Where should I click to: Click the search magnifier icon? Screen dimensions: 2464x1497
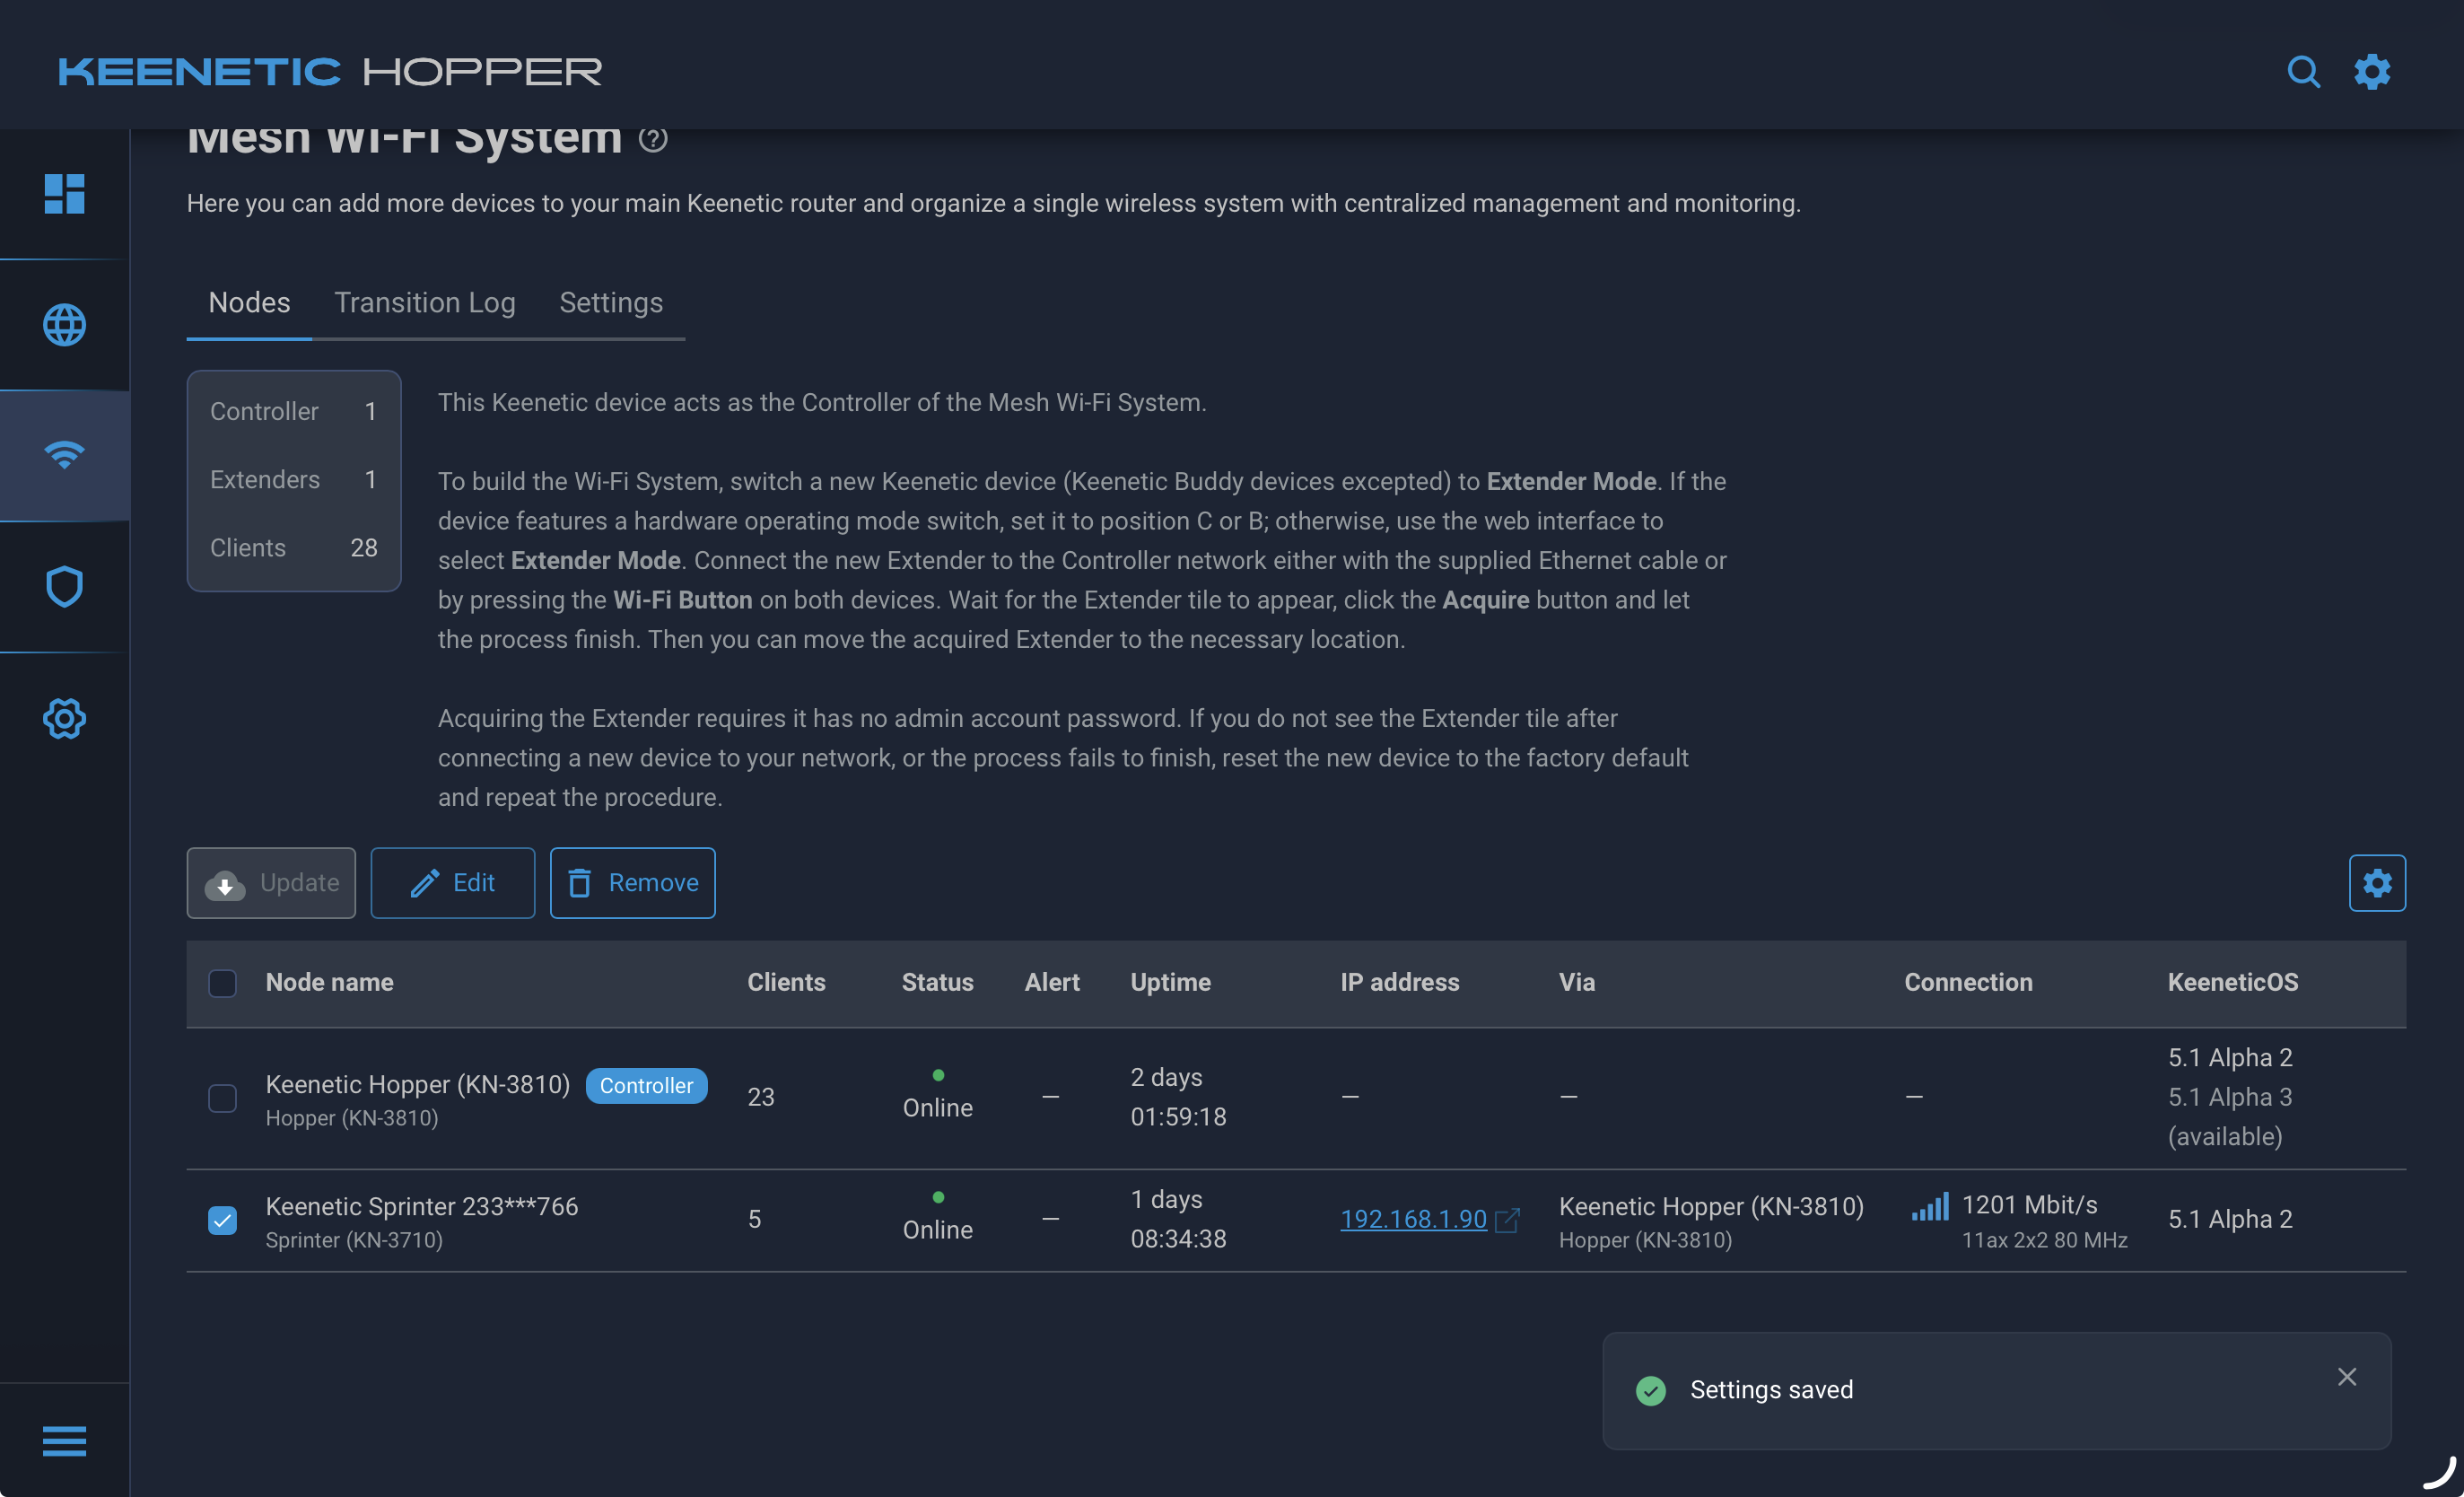point(2303,72)
